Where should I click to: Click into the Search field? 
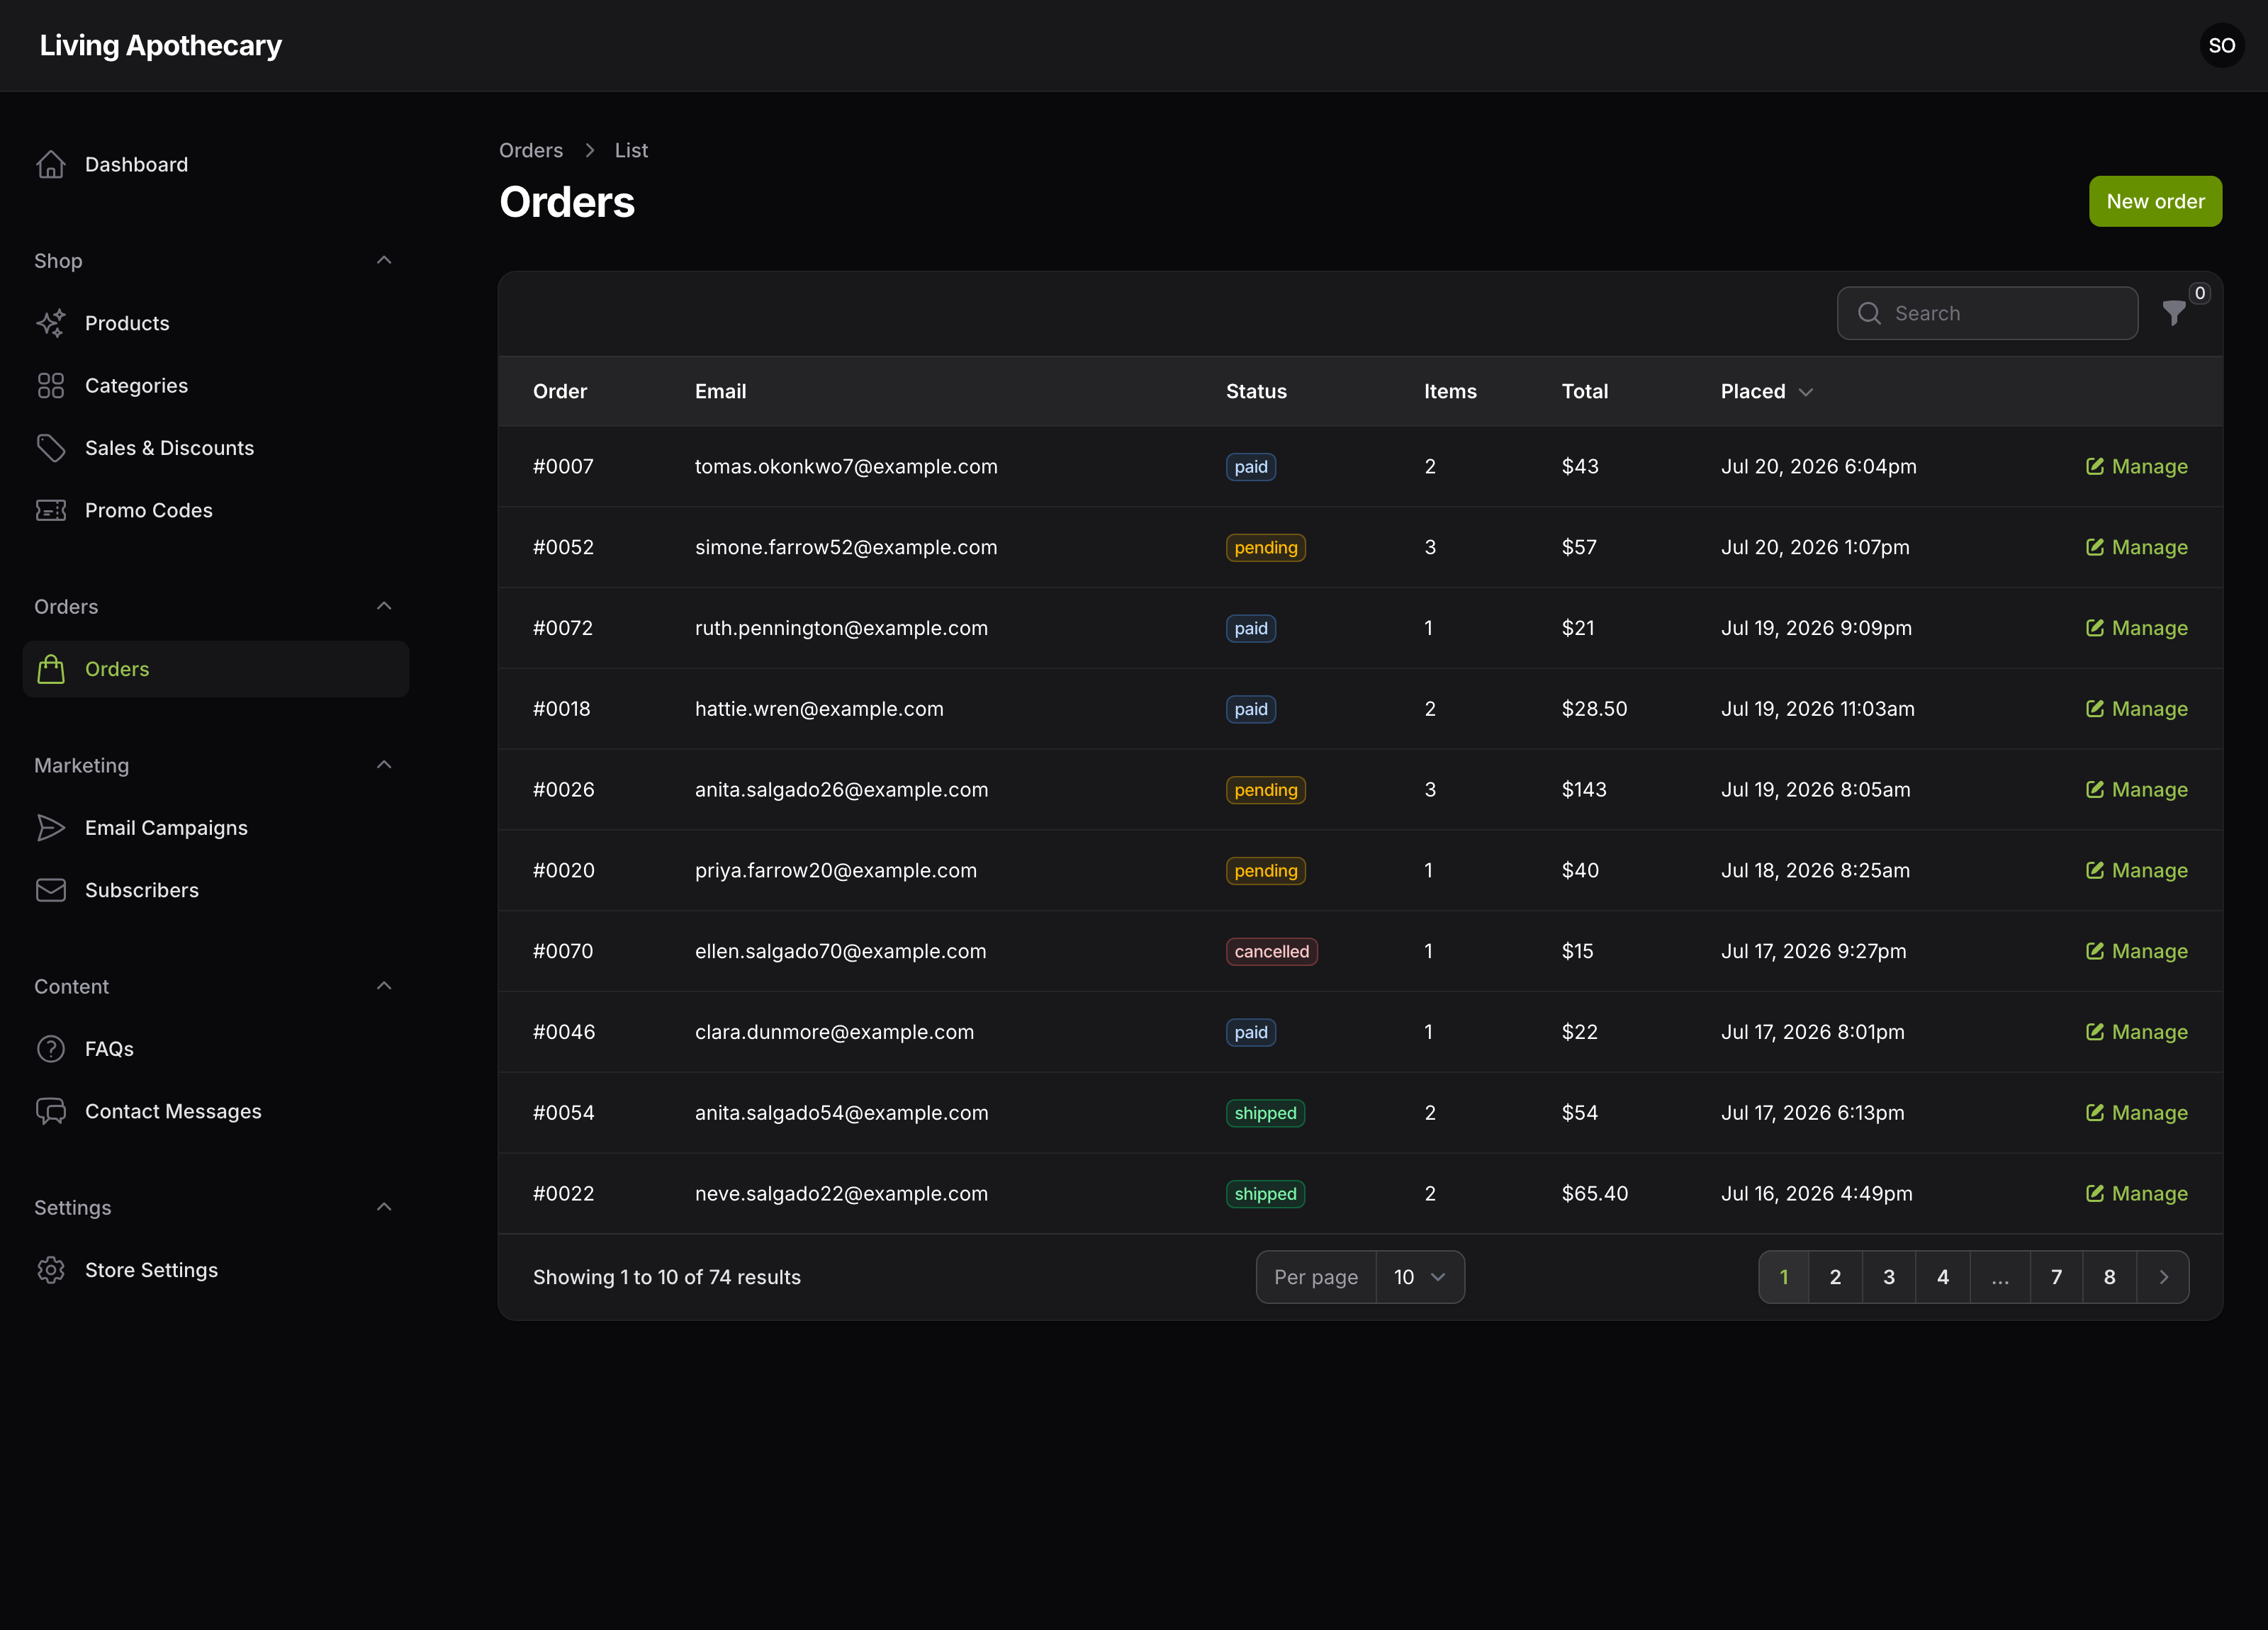pyautogui.click(x=1987, y=313)
